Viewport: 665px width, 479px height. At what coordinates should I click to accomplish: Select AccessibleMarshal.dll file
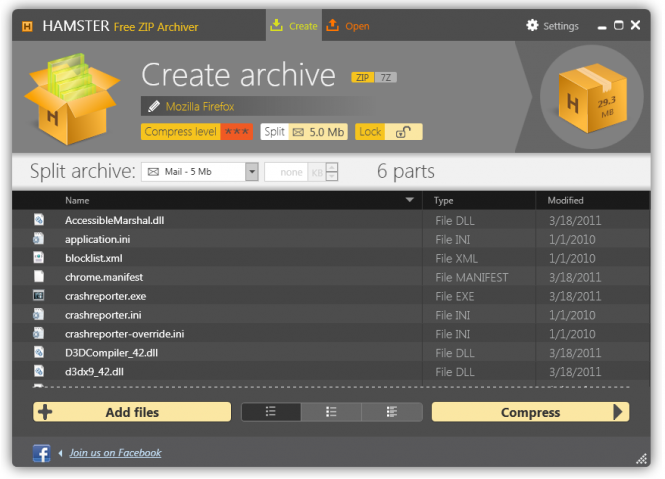(x=331, y=221)
